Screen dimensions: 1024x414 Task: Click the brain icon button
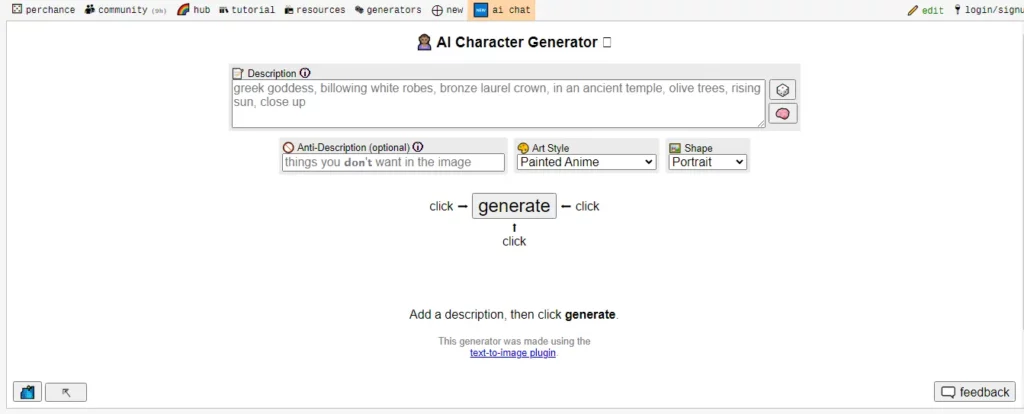click(x=782, y=114)
